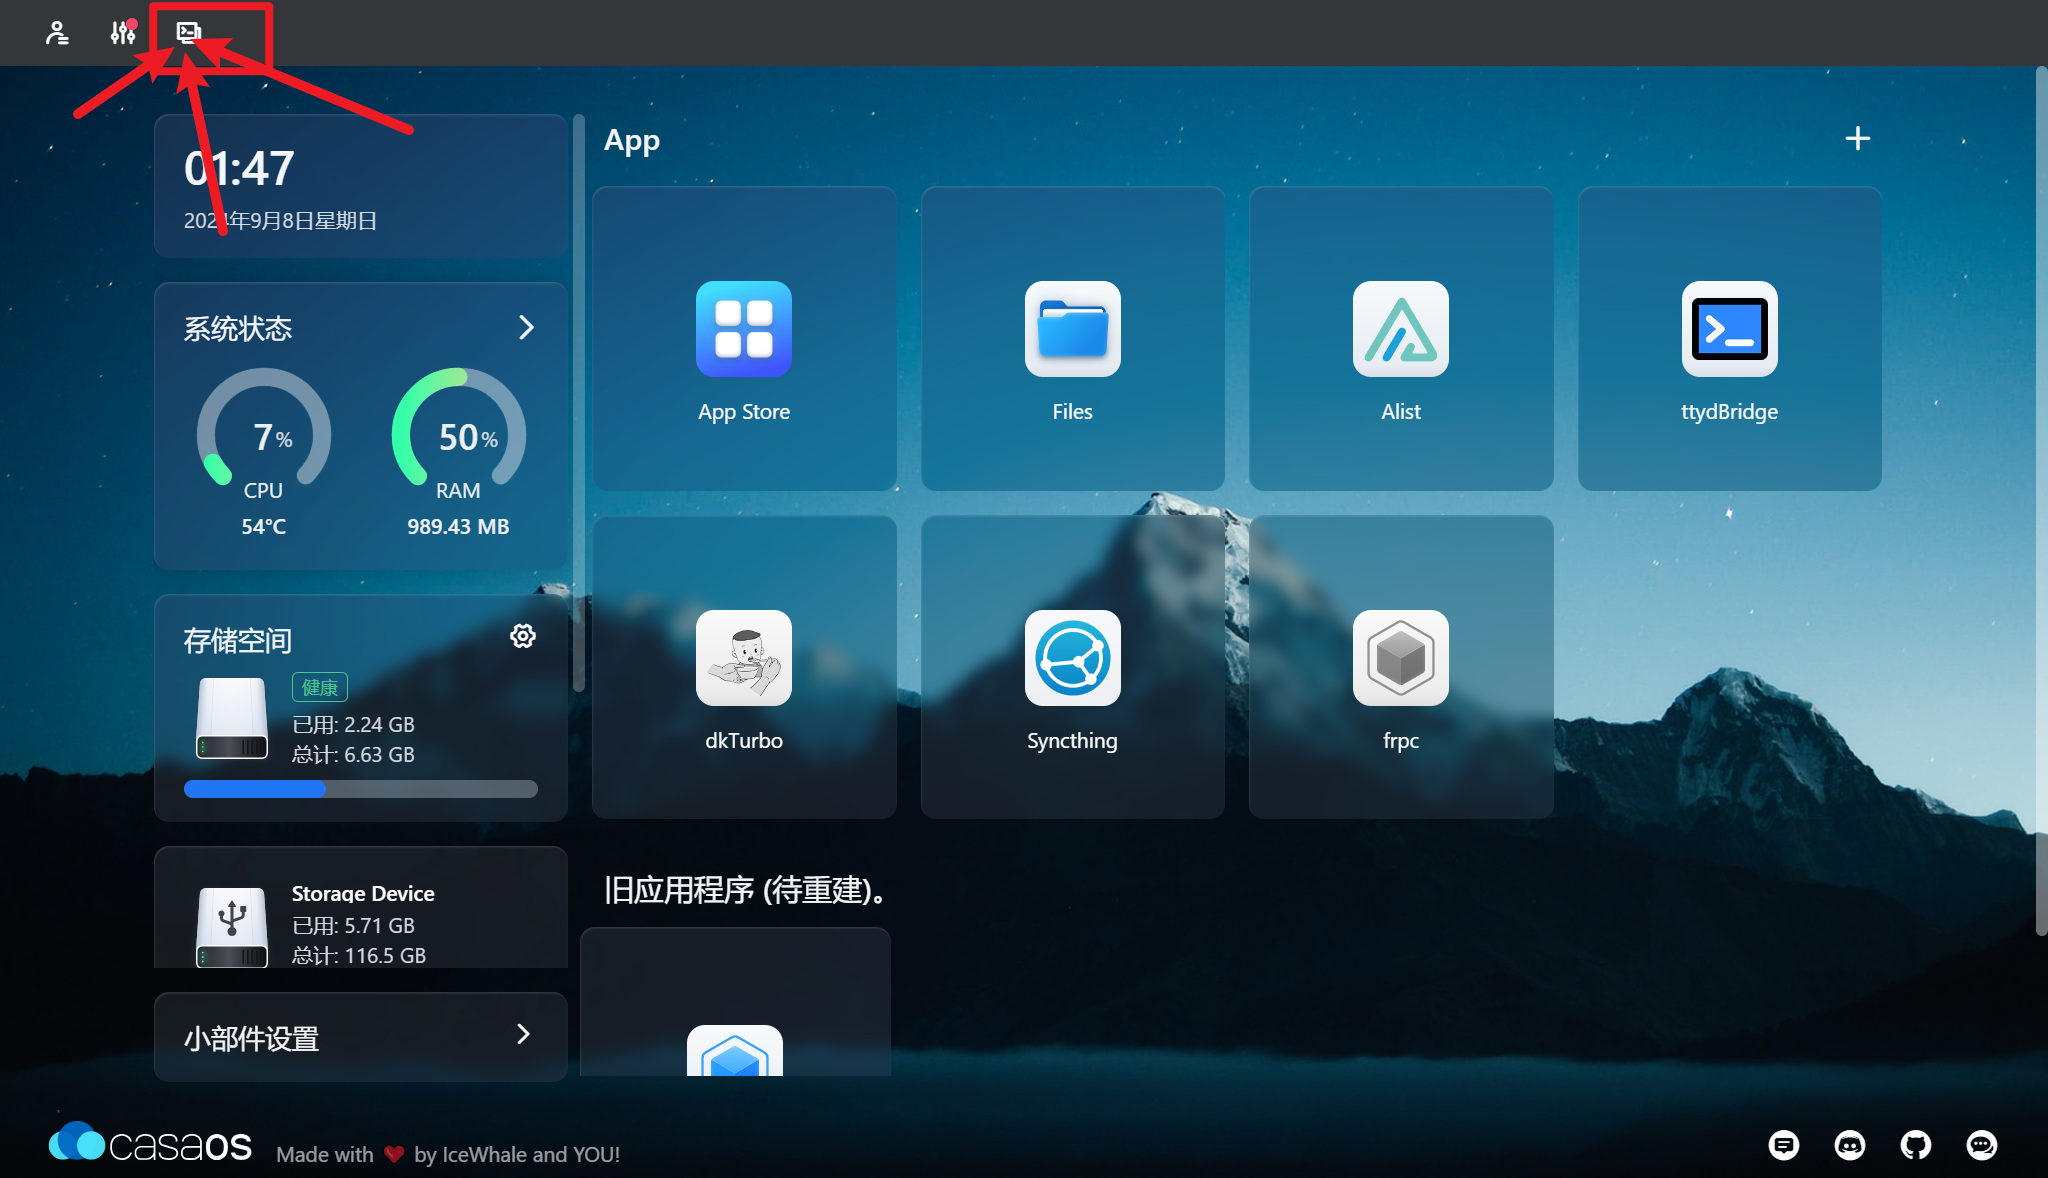Click the Syncthing label text

click(x=1072, y=741)
